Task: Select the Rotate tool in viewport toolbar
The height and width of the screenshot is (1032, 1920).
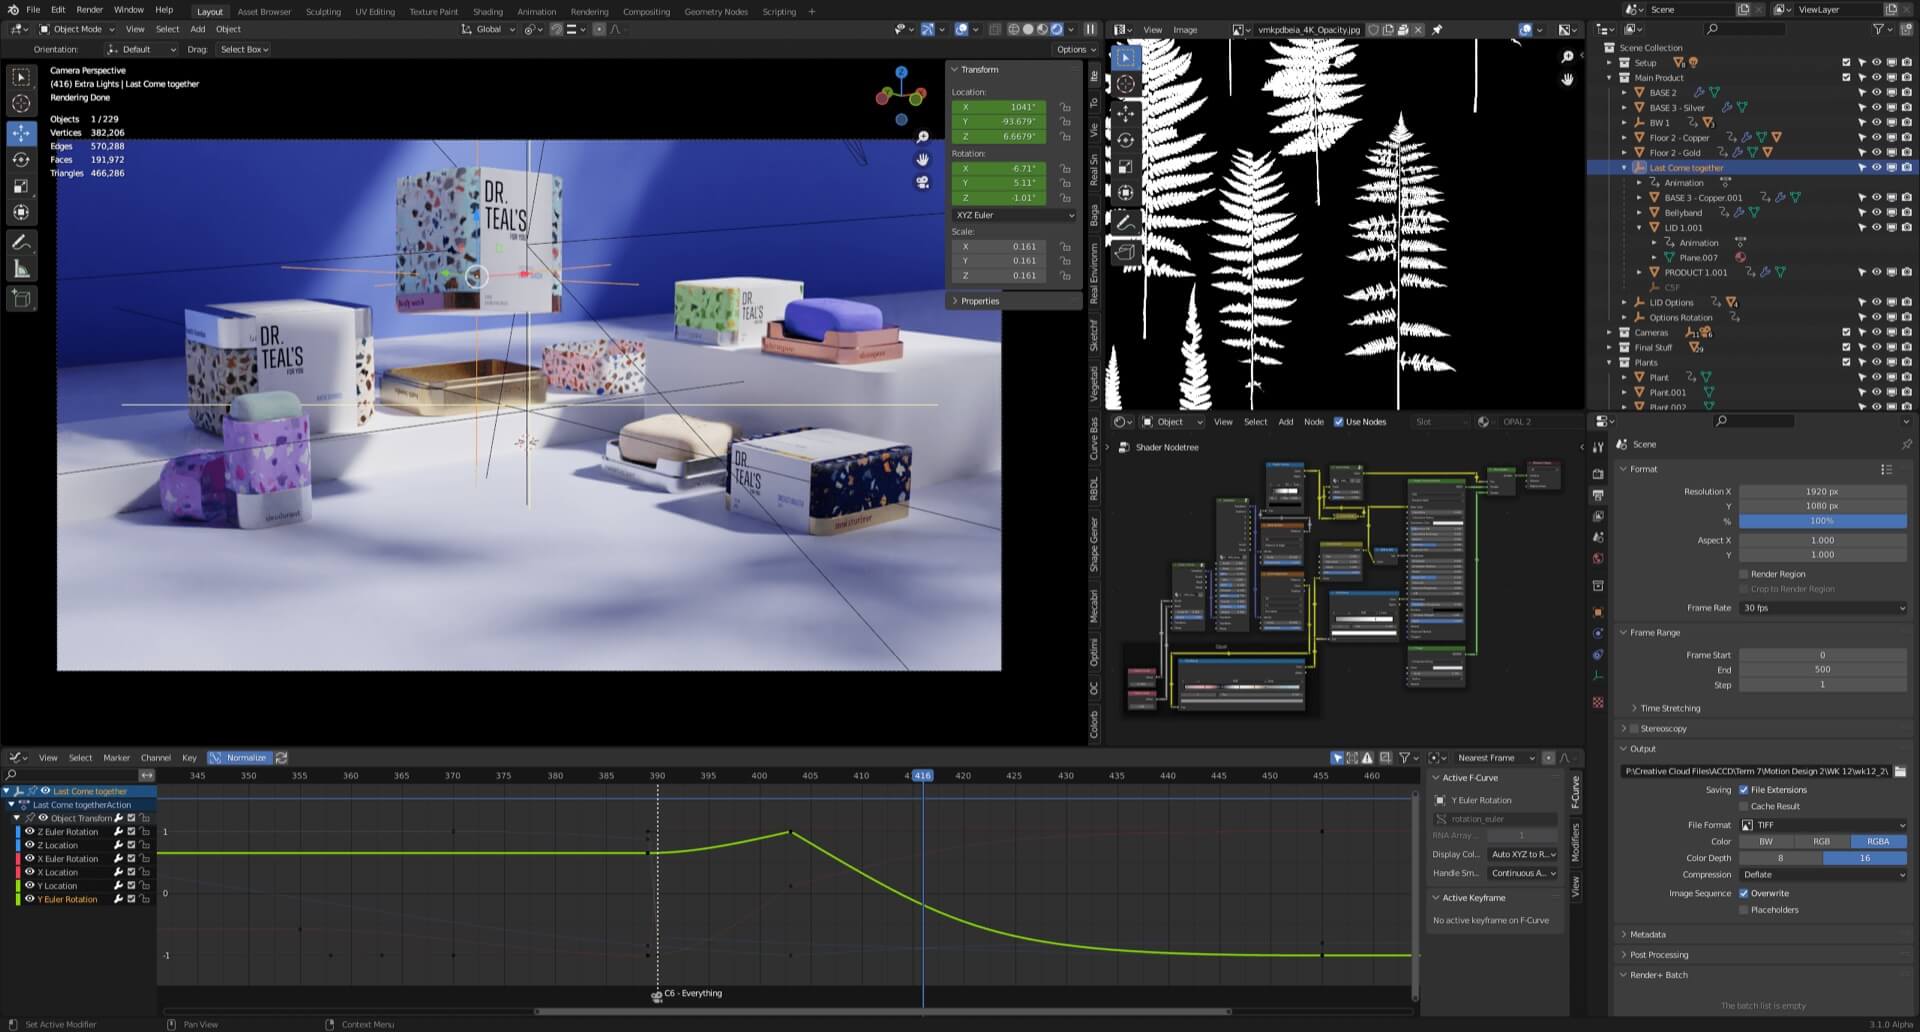Action: tap(21, 160)
